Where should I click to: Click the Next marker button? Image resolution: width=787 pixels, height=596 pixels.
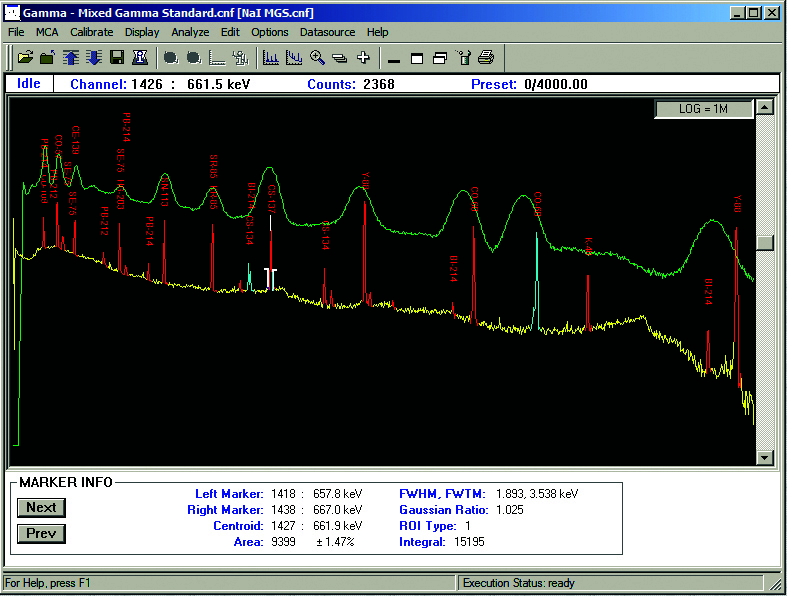coord(41,508)
